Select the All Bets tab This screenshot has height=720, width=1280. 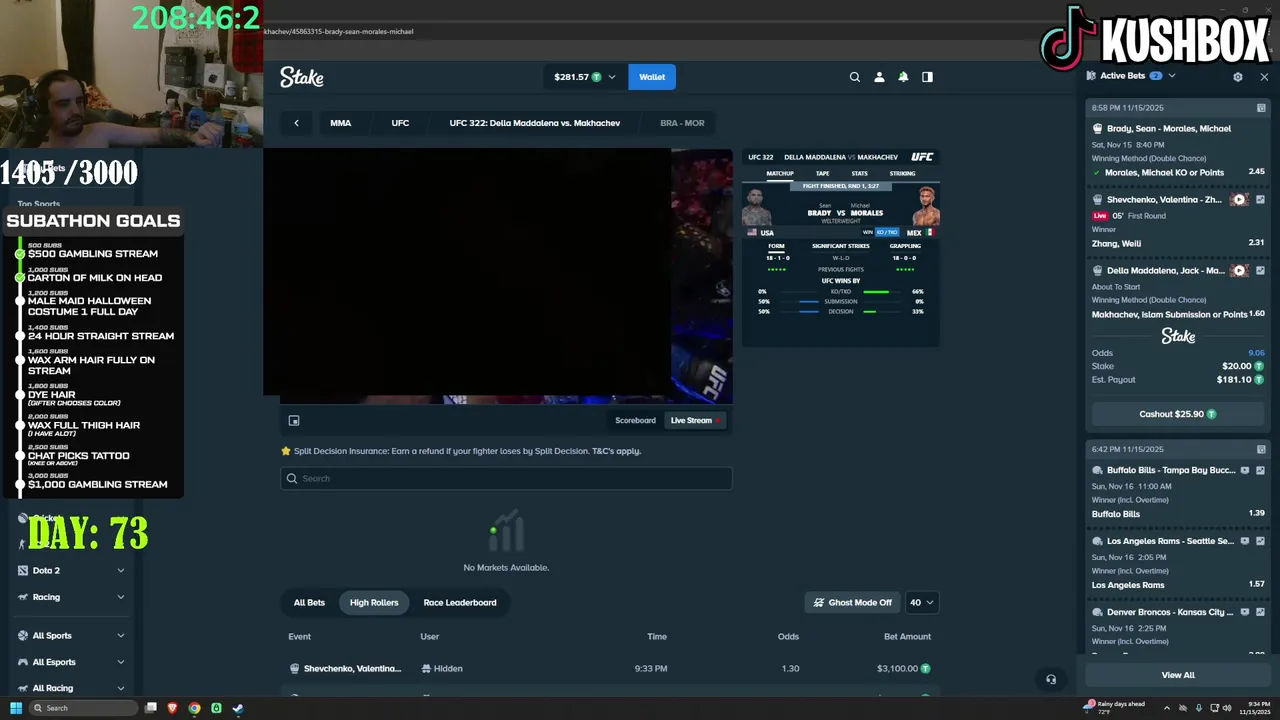tap(309, 602)
